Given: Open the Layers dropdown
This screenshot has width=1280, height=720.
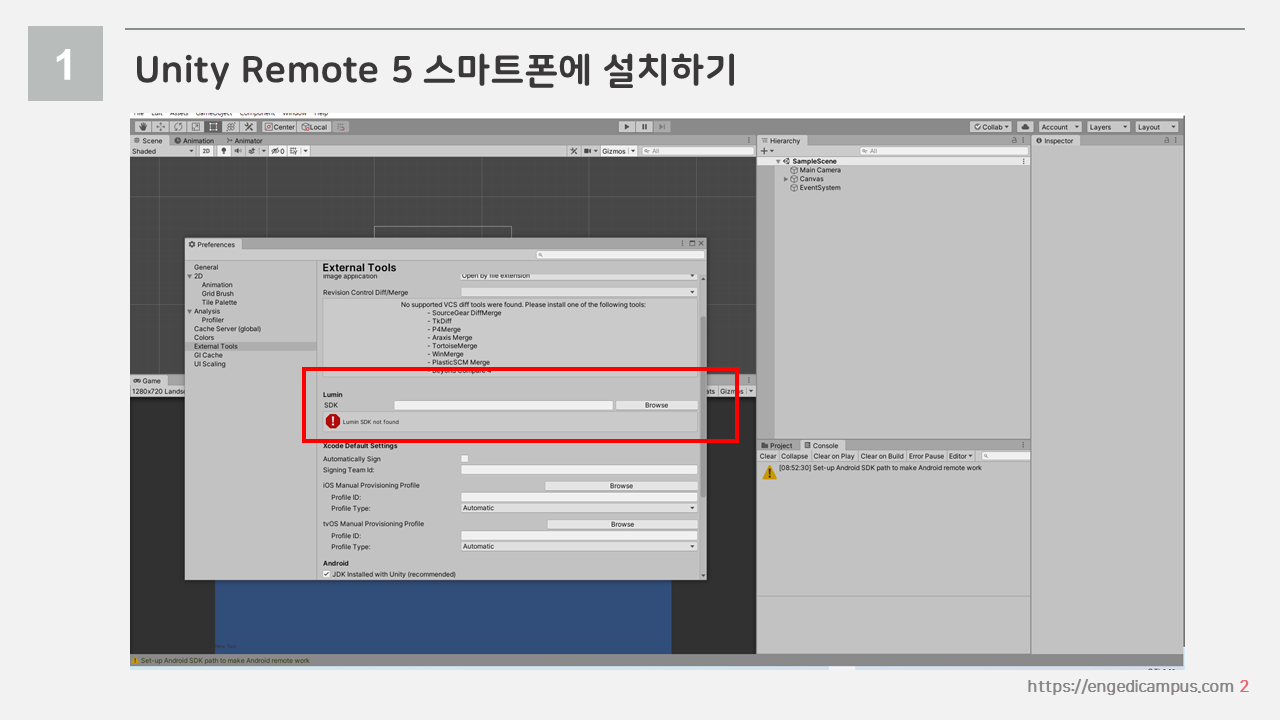Looking at the screenshot, I should [1107, 127].
